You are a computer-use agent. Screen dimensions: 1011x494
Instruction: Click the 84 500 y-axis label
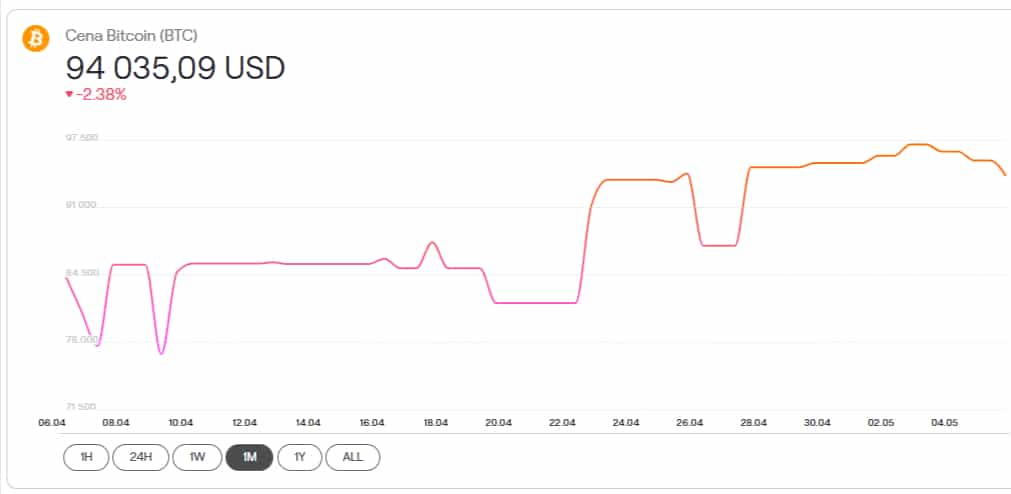point(82,272)
